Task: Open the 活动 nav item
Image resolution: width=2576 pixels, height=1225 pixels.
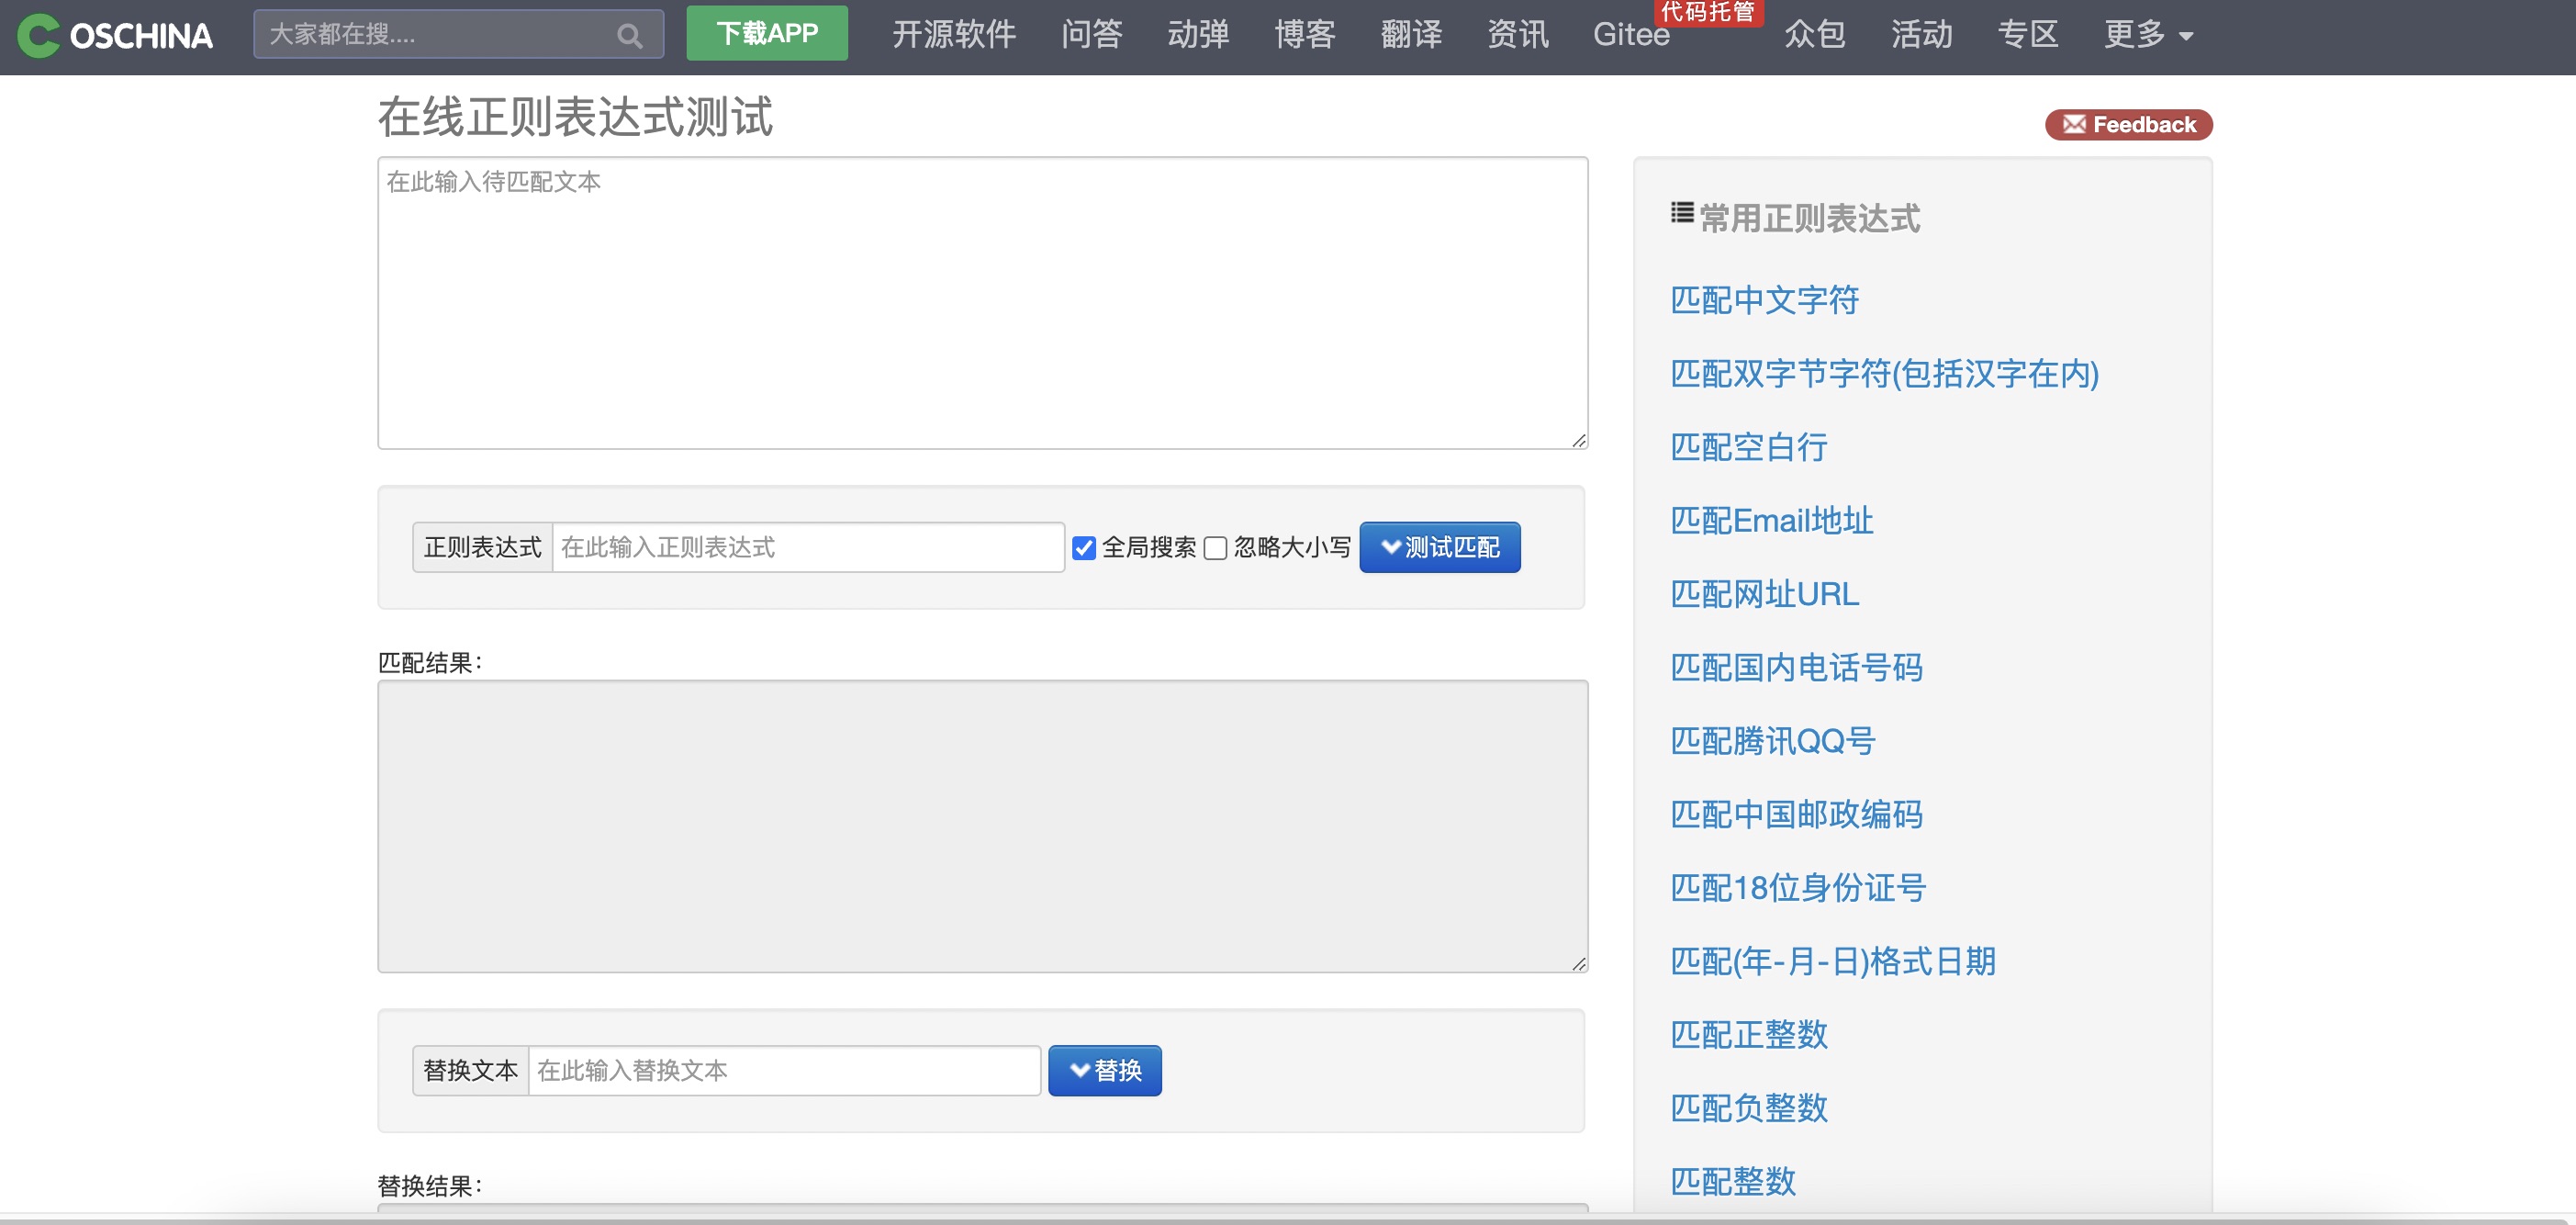Action: [x=1921, y=35]
